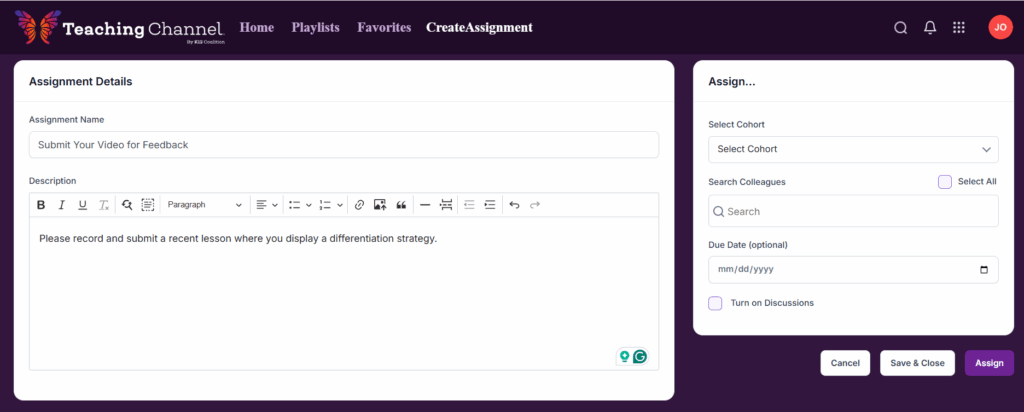Click the Save & Close button
Viewport: 1024px width, 412px height.
[918, 363]
